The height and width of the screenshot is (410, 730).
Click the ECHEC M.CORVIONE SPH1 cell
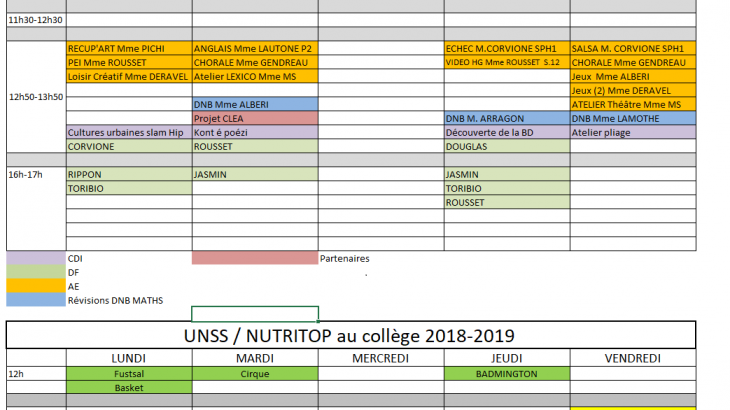click(x=507, y=48)
